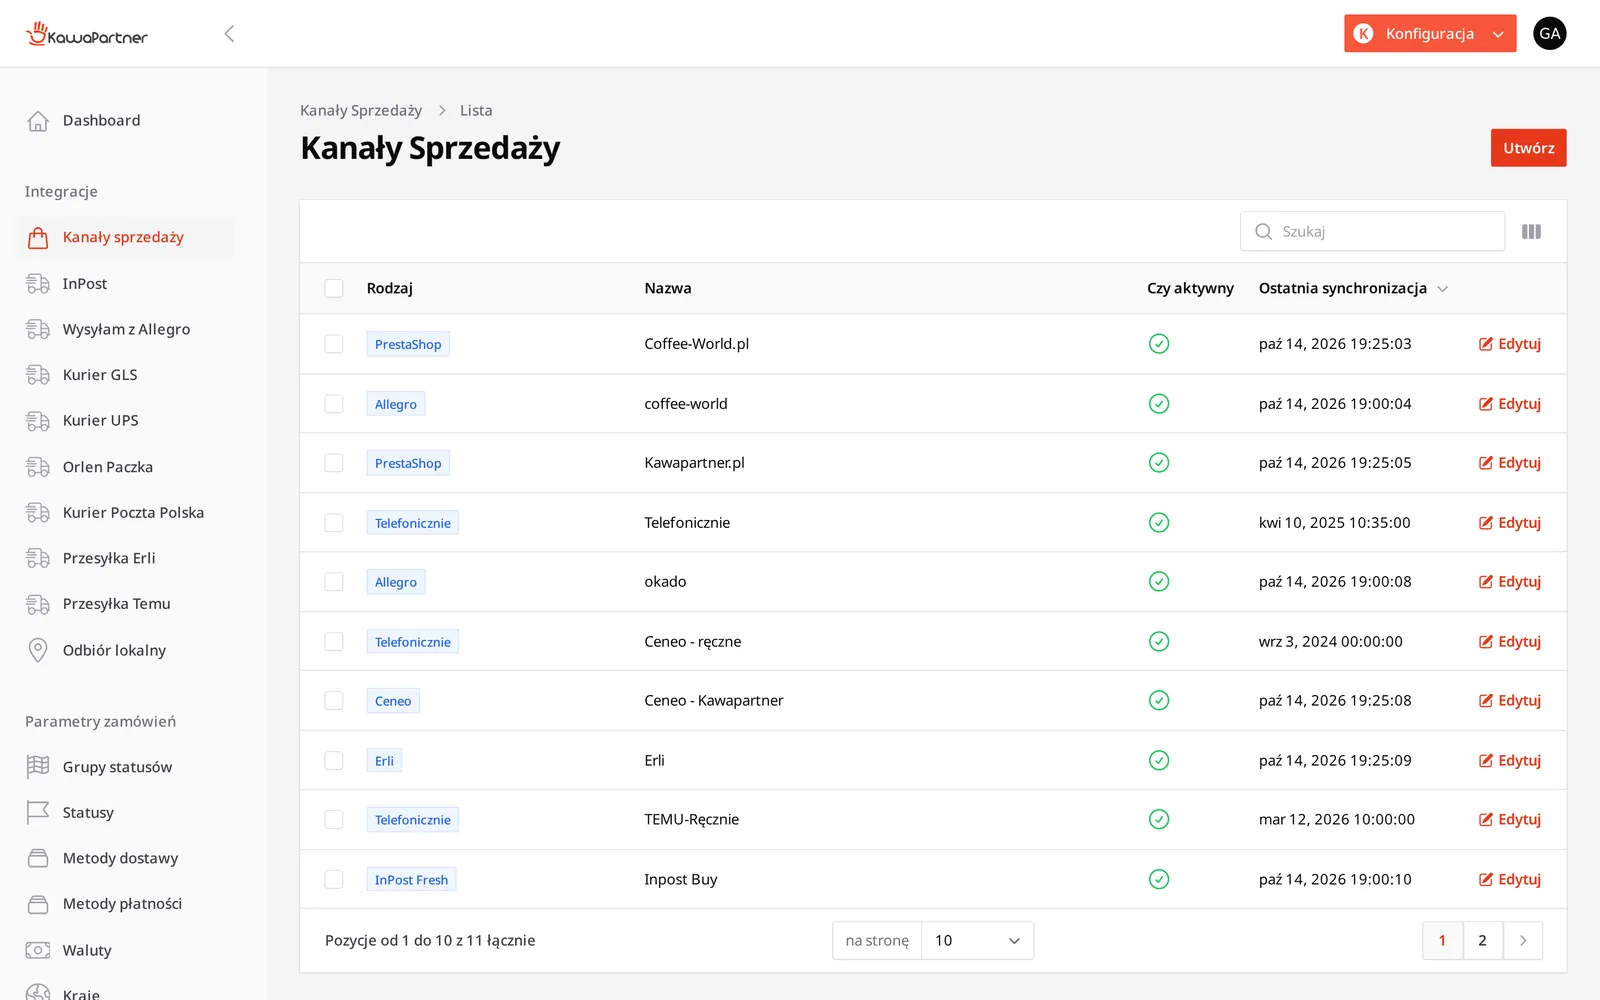Click the Utwórz button

1528,148
